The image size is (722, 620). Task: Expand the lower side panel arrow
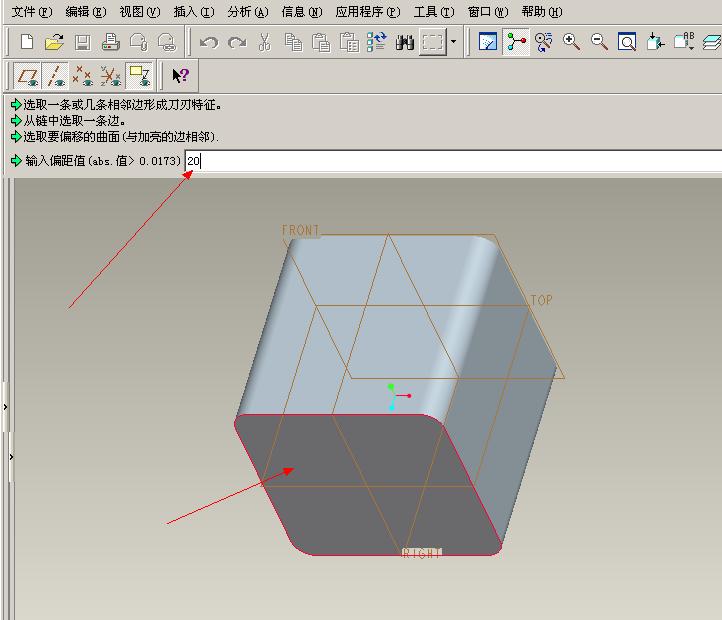(11, 456)
